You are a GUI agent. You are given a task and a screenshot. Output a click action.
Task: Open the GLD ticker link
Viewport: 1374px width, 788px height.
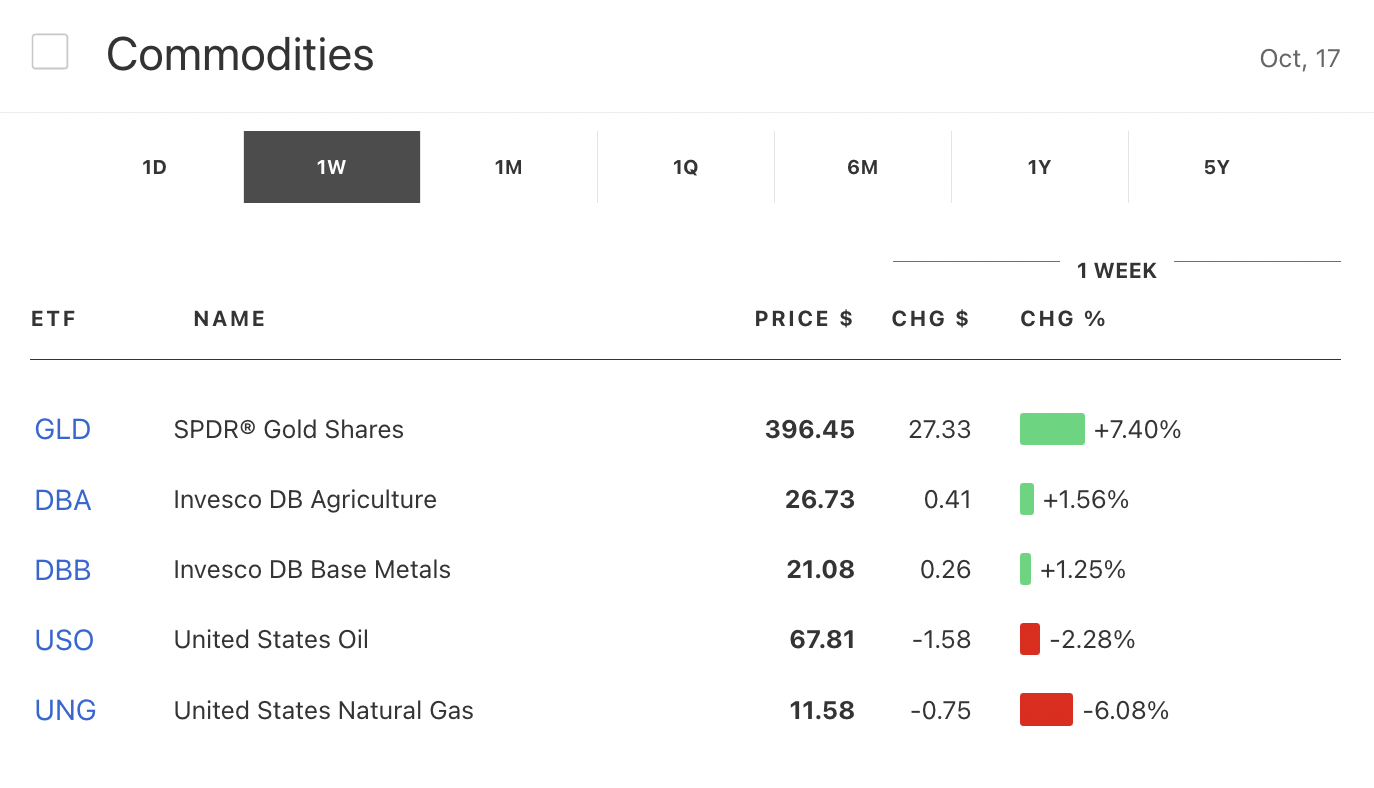coord(63,430)
